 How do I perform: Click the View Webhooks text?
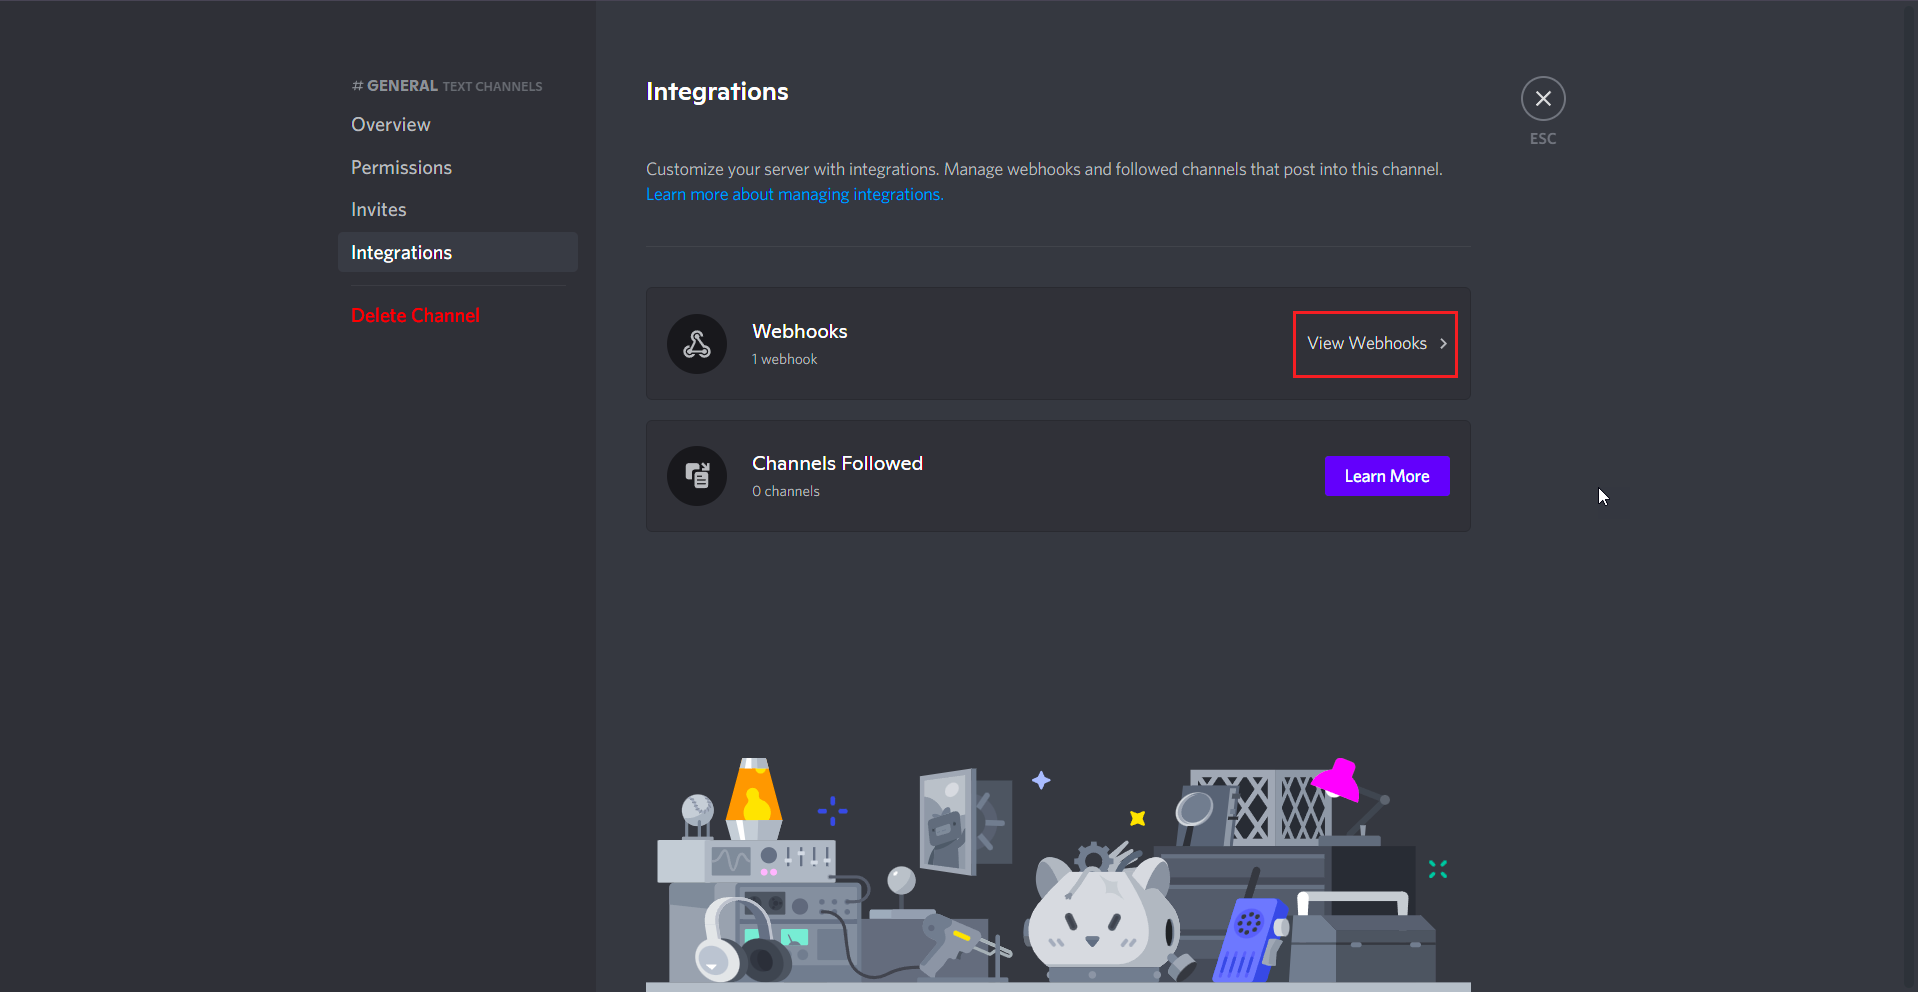click(x=1366, y=344)
